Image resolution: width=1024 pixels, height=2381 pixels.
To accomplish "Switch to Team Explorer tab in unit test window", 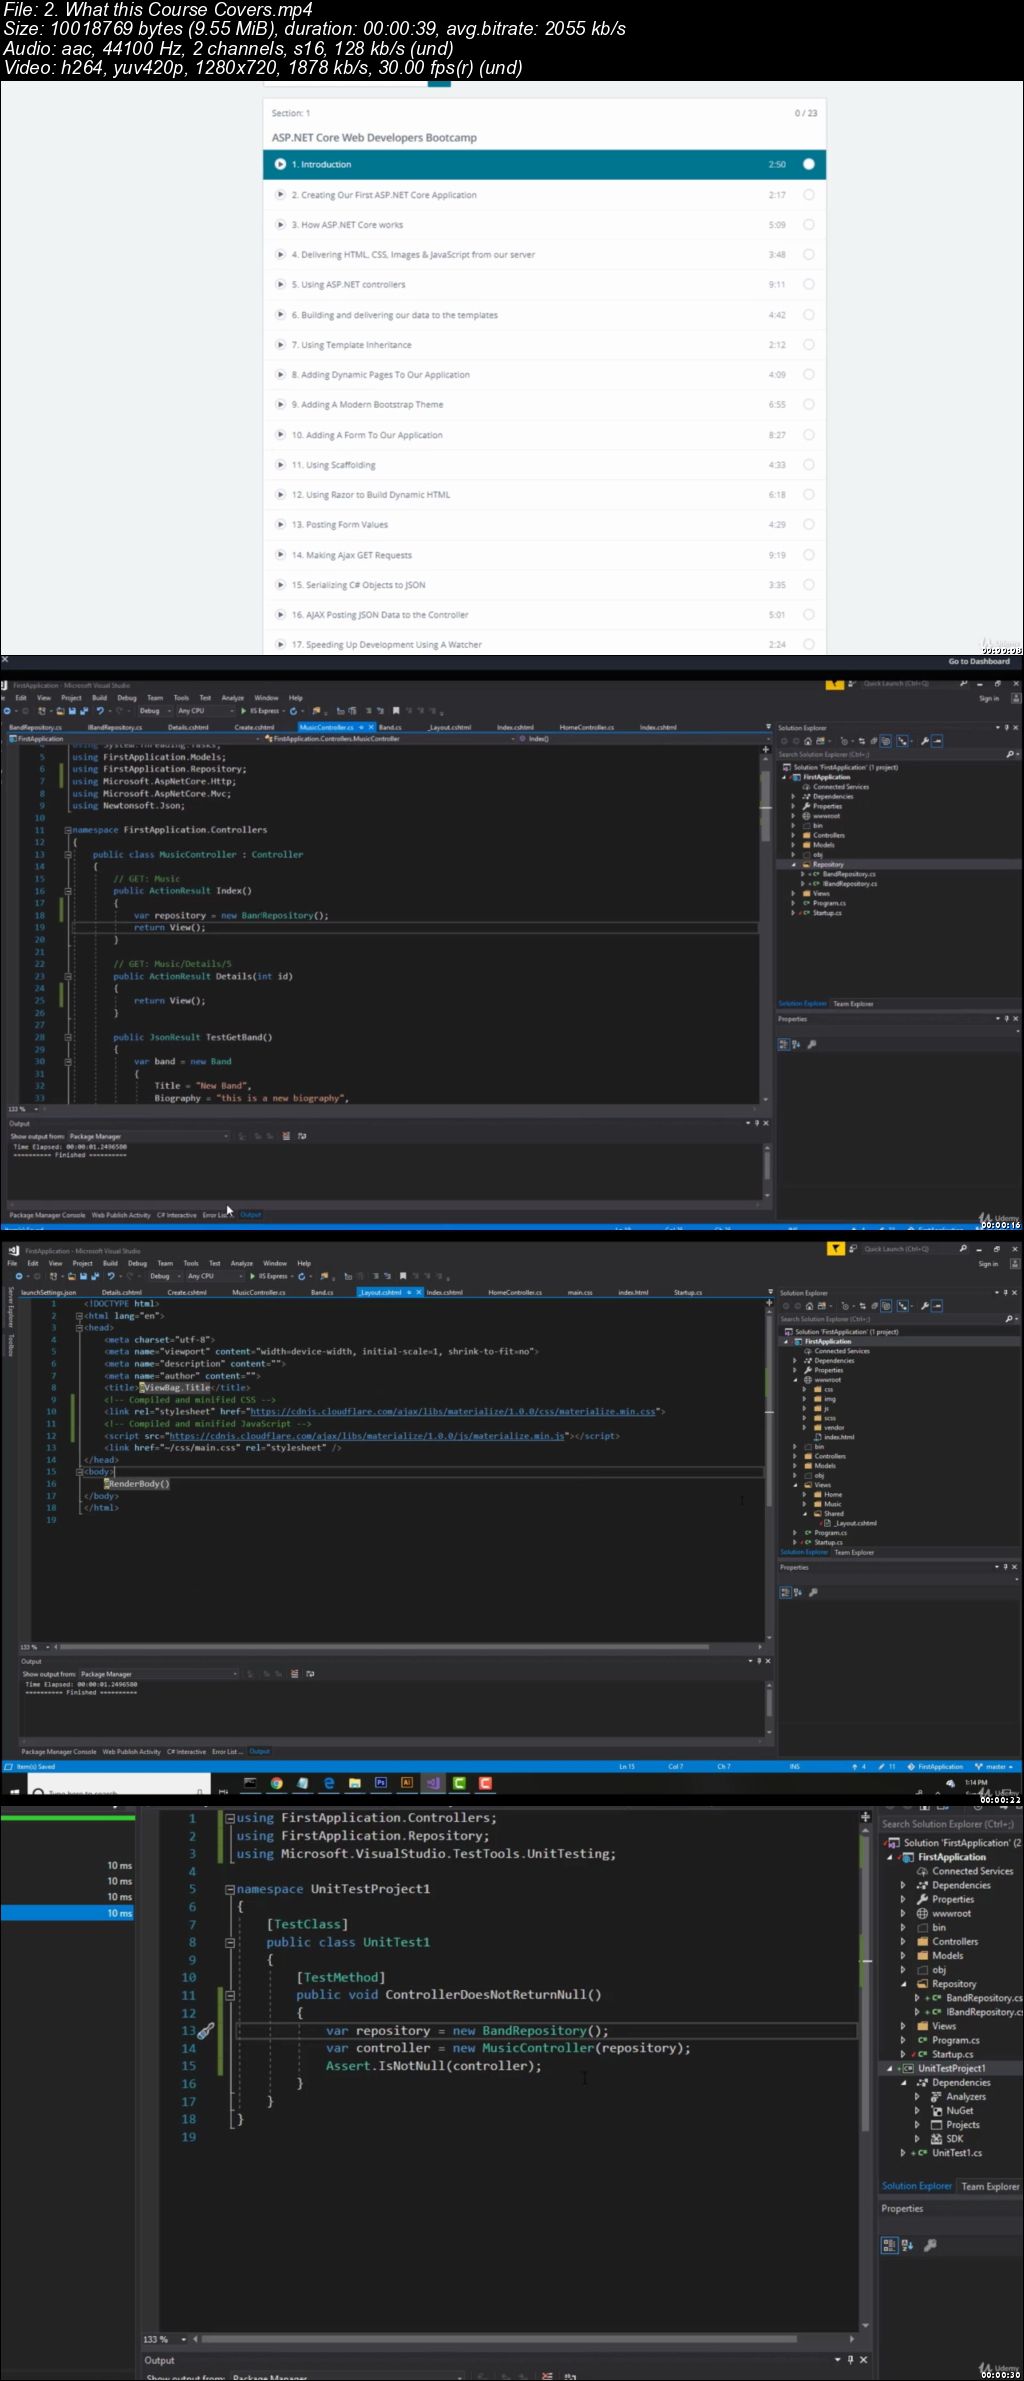I will pyautogui.click(x=990, y=2187).
